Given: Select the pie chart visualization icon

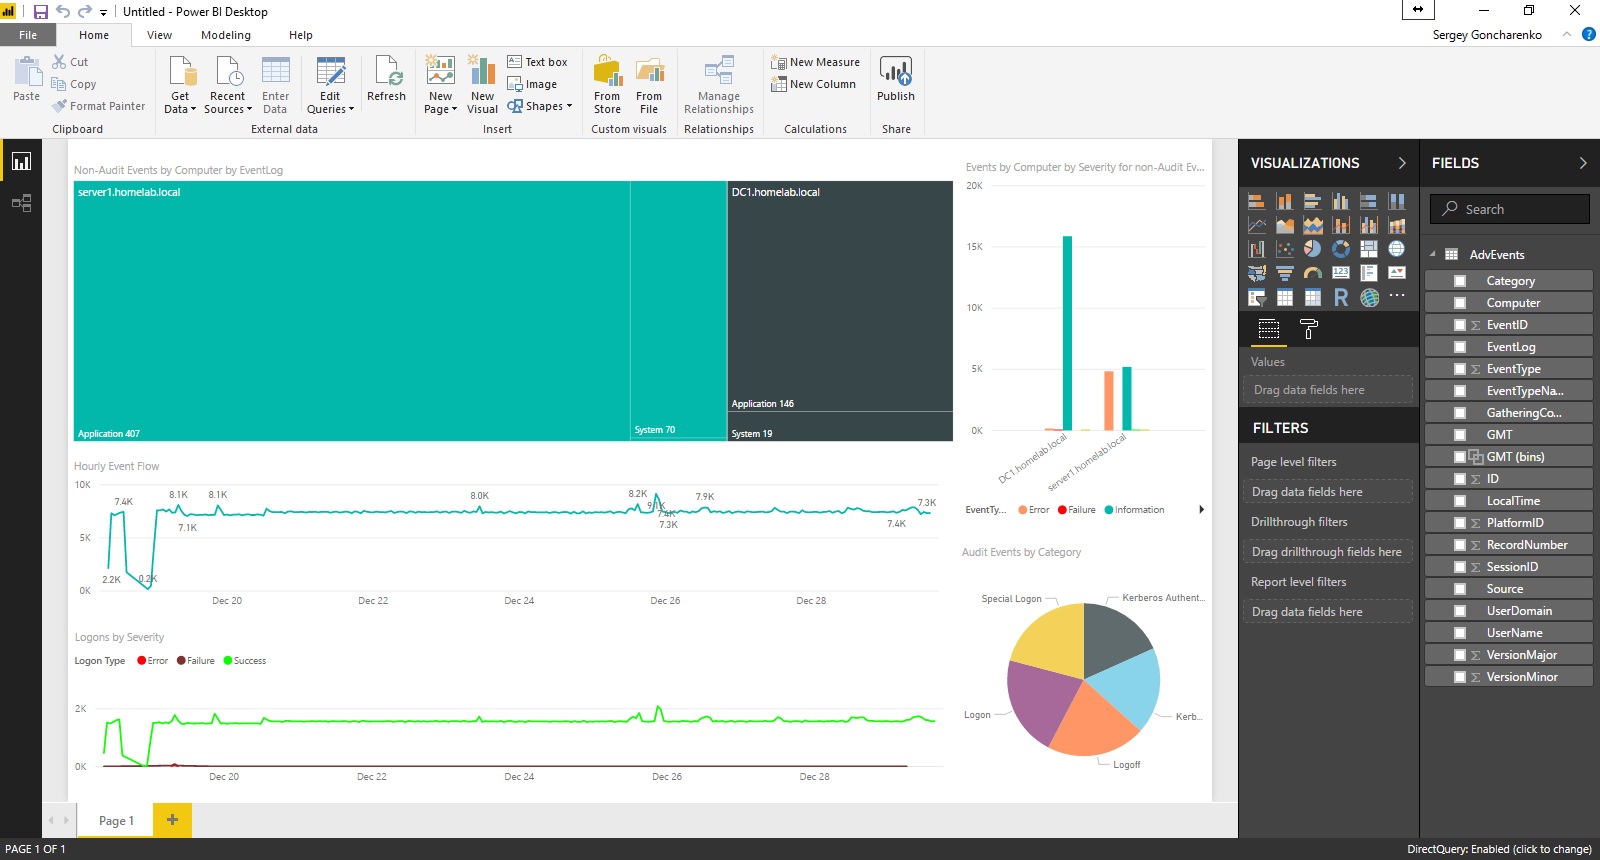Looking at the screenshot, I should (x=1313, y=249).
